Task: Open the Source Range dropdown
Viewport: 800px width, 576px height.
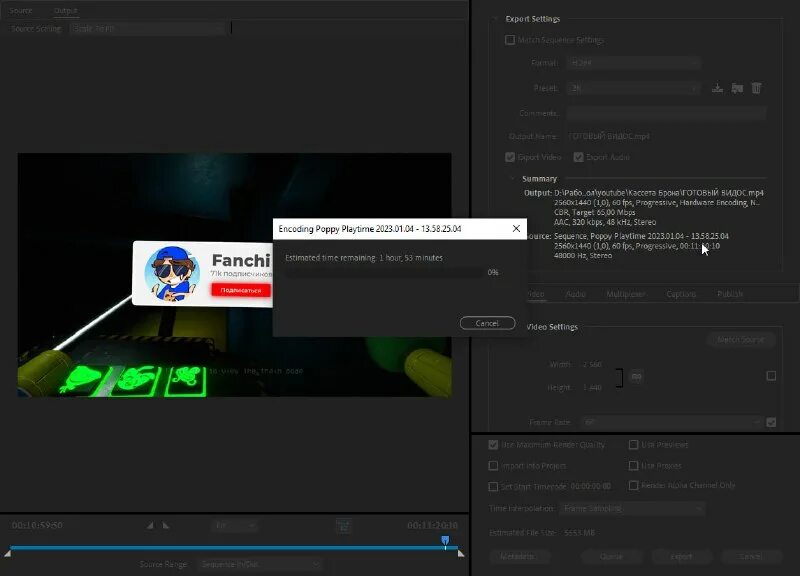Action: coord(260,564)
